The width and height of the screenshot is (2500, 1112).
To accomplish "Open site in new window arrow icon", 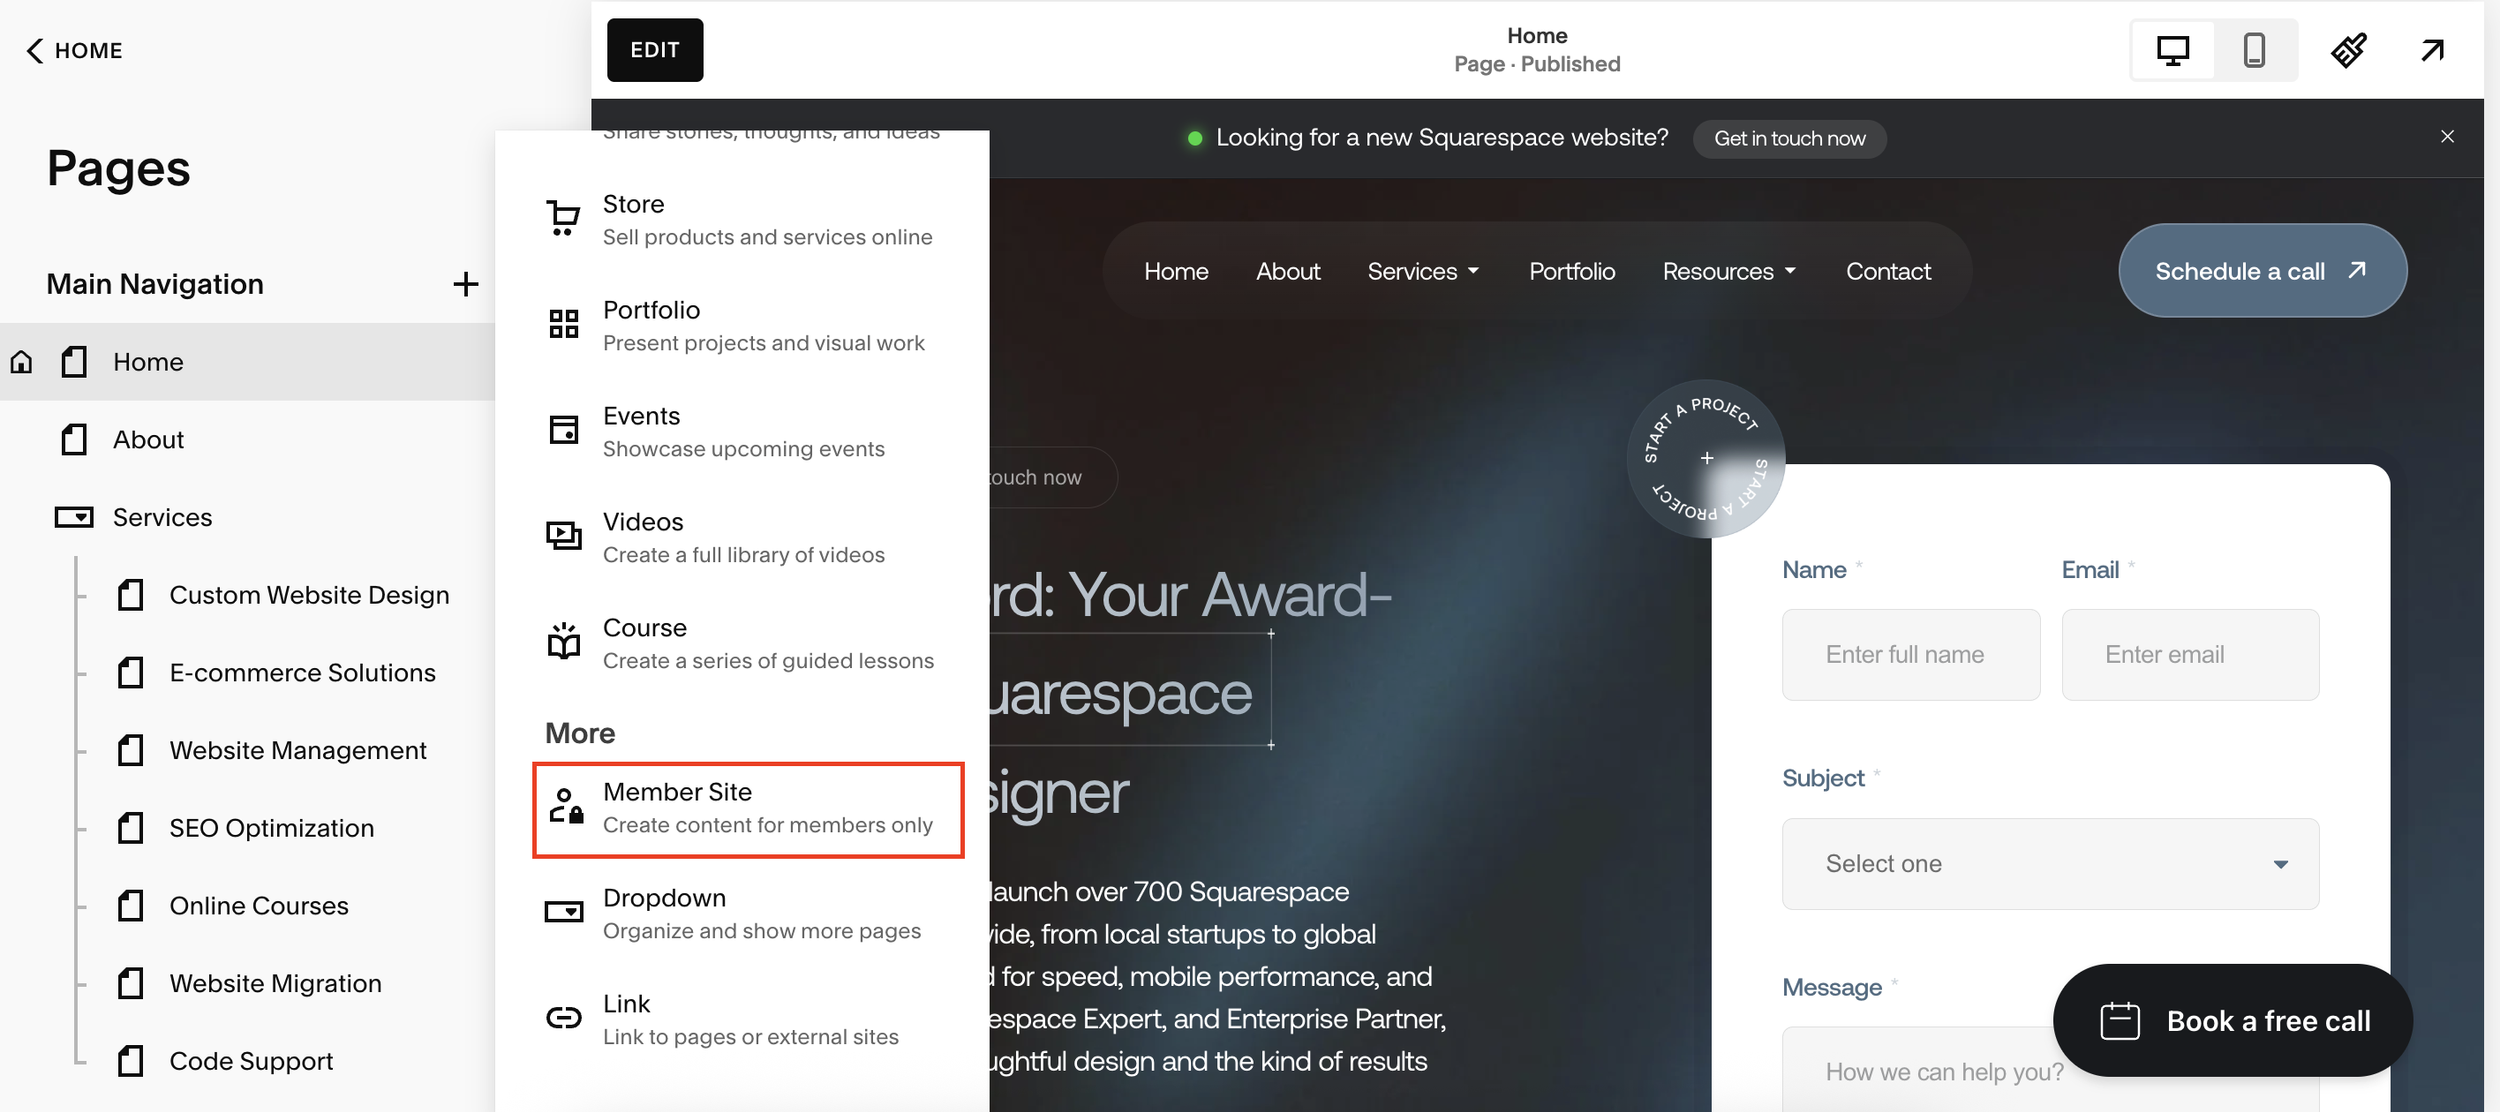I will (2432, 50).
